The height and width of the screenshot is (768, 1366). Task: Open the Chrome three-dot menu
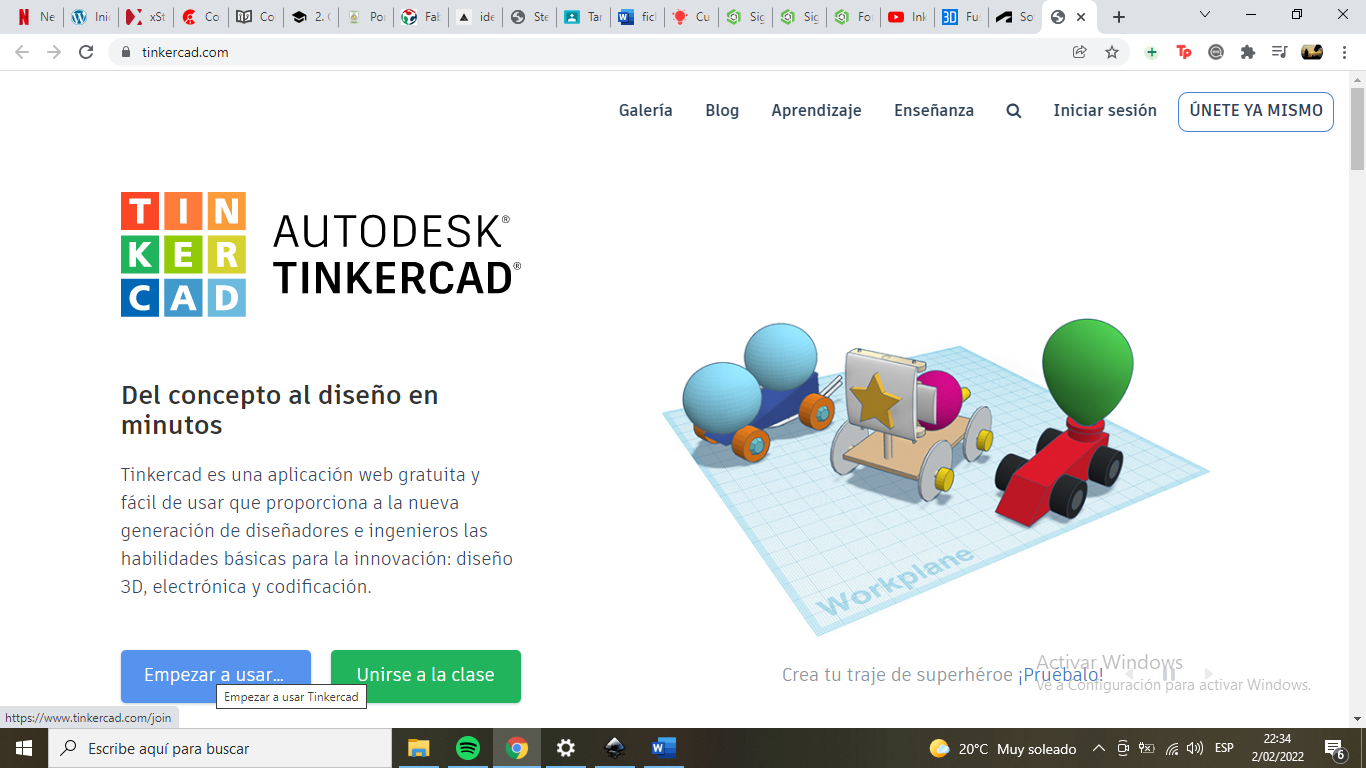click(x=1345, y=52)
